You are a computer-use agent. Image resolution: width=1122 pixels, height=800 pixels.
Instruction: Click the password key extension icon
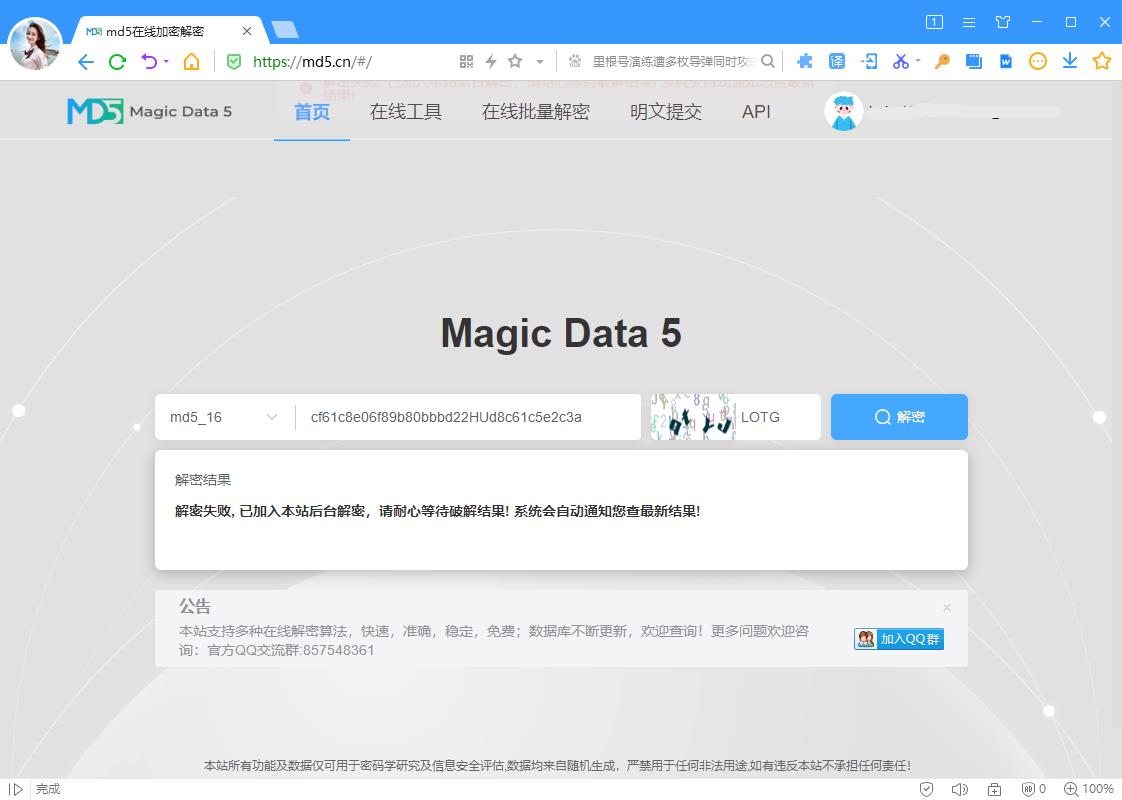tap(942, 62)
